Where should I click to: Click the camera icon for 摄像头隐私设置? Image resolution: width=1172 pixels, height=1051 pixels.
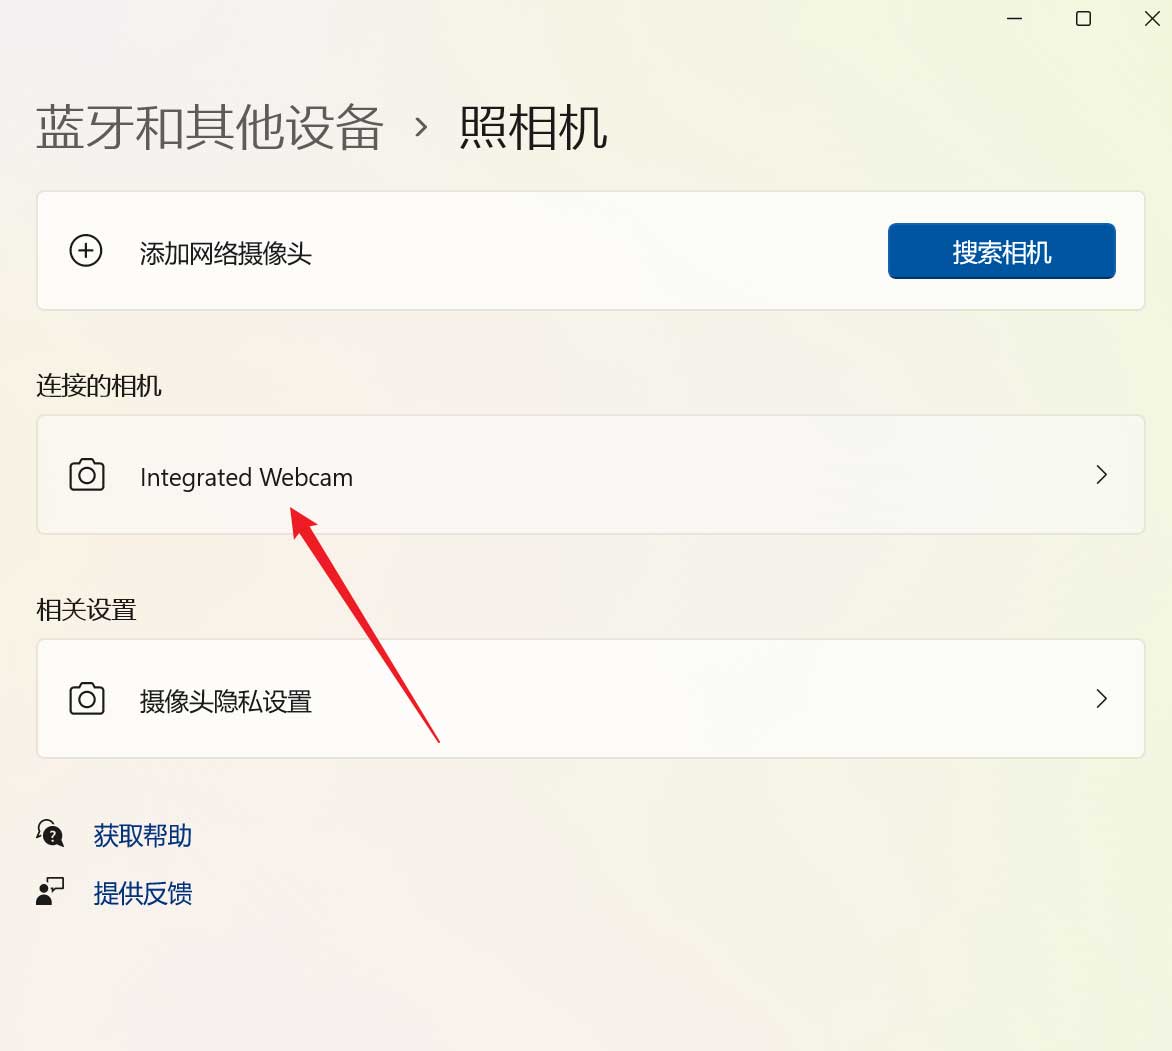86,699
